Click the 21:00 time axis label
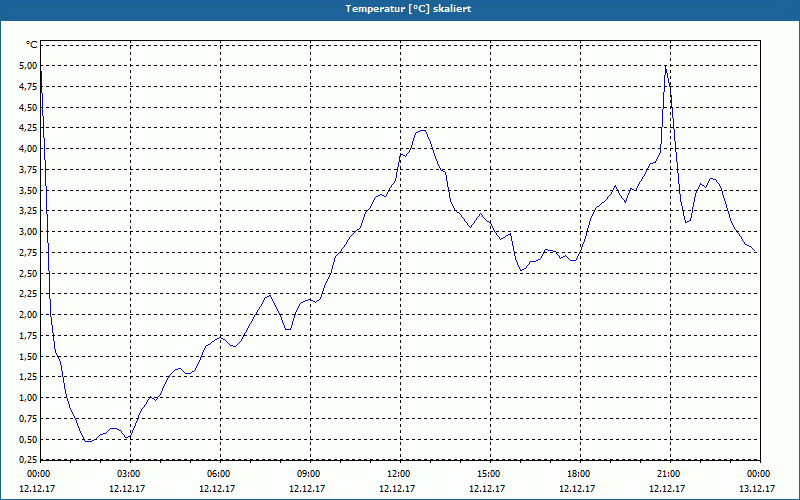Image resolution: width=800 pixels, height=500 pixels. 670,474
